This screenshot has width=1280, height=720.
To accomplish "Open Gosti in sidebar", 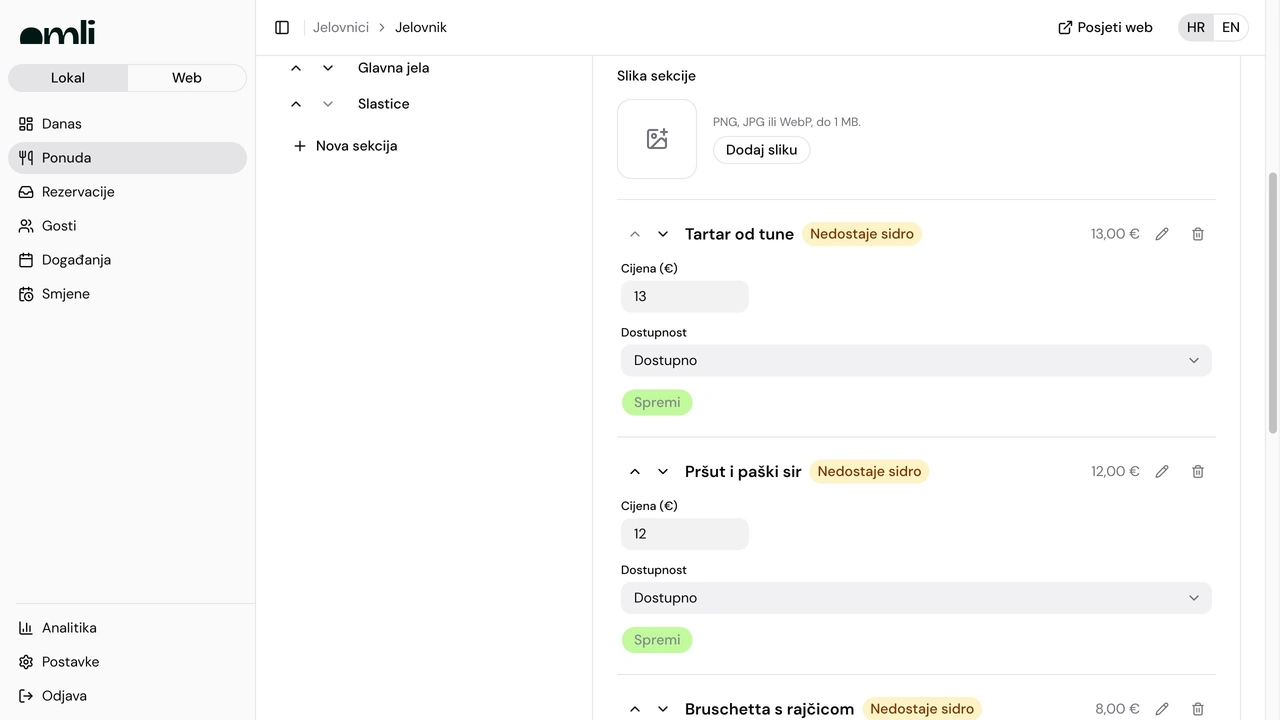I will tap(127, 226).
